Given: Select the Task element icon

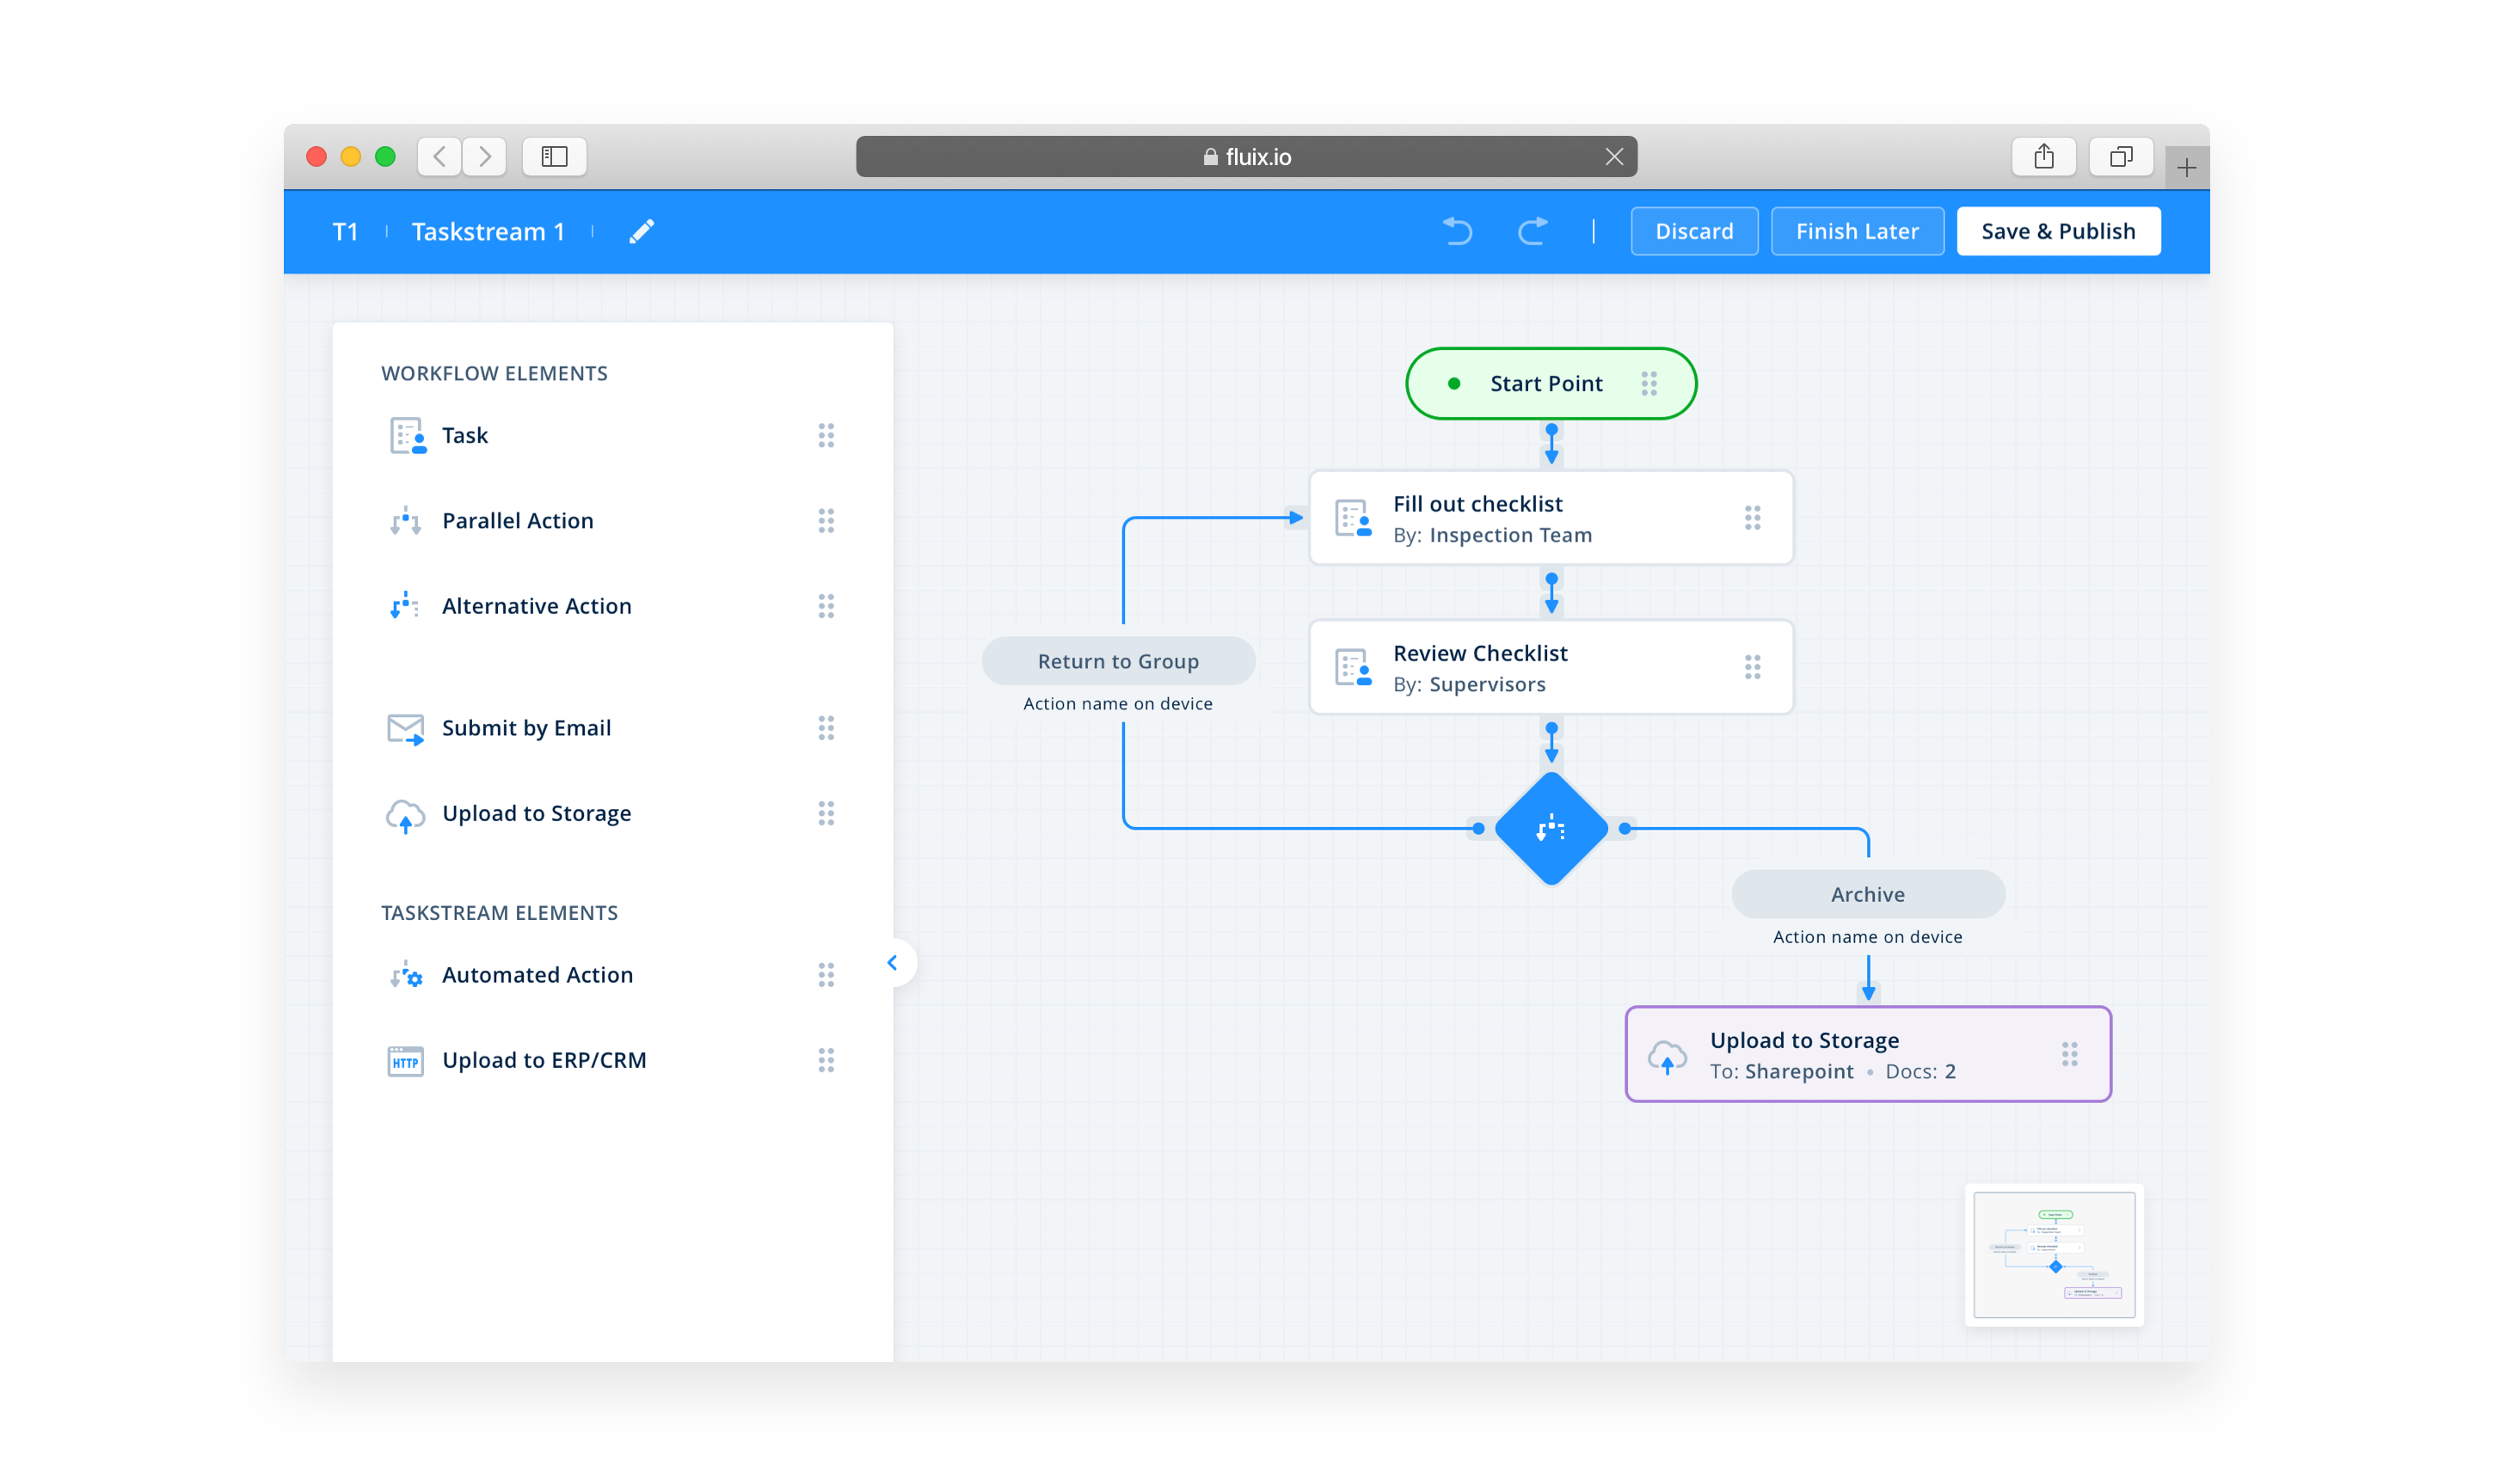Looking at the screenshot, I should 407,436.
